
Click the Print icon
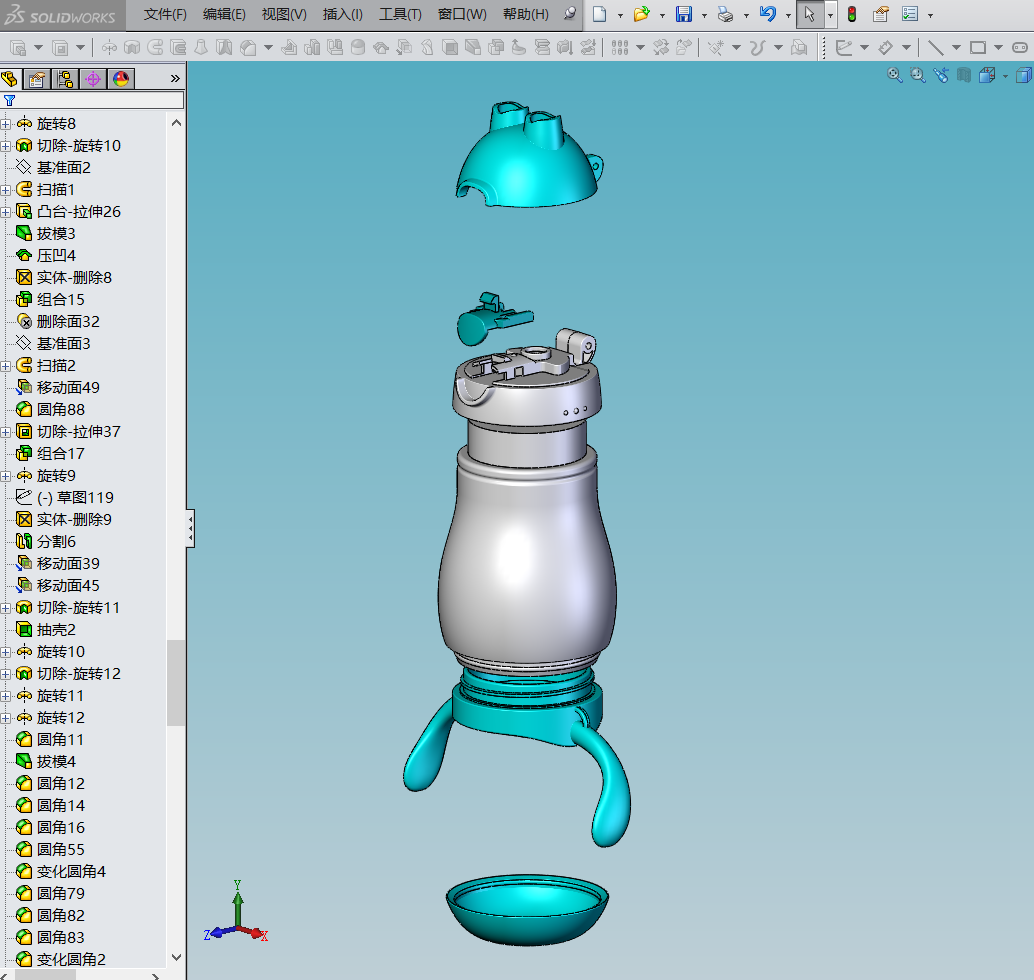click(725, 14)
